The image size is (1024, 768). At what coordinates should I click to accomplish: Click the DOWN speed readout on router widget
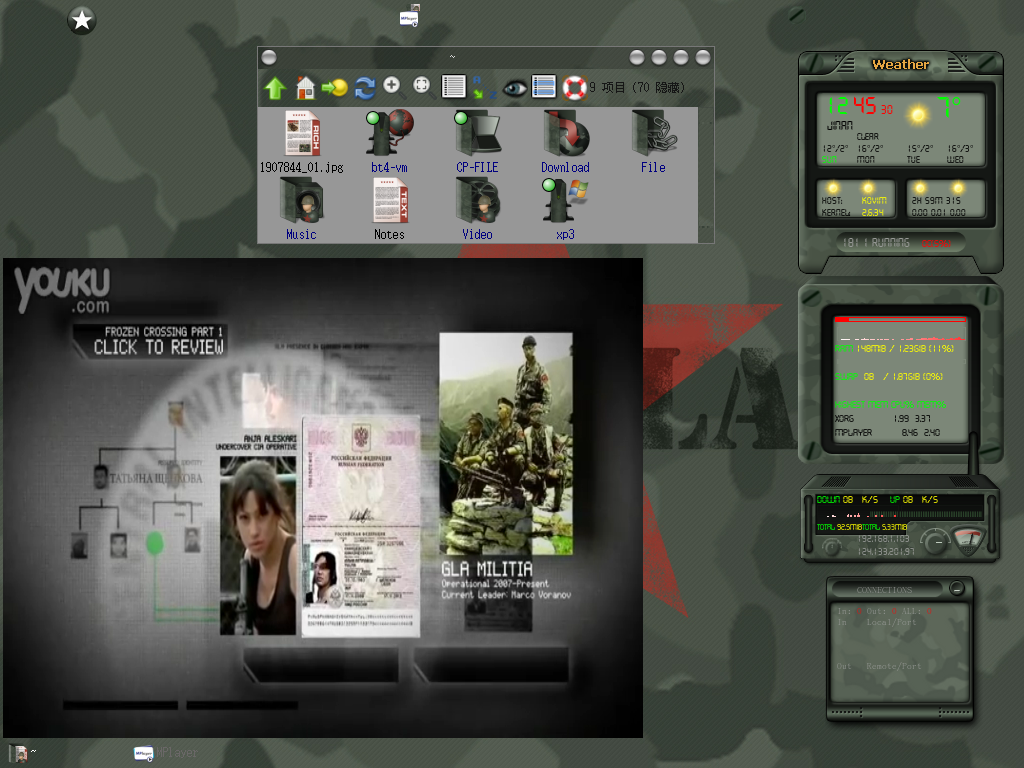(847, 500)
